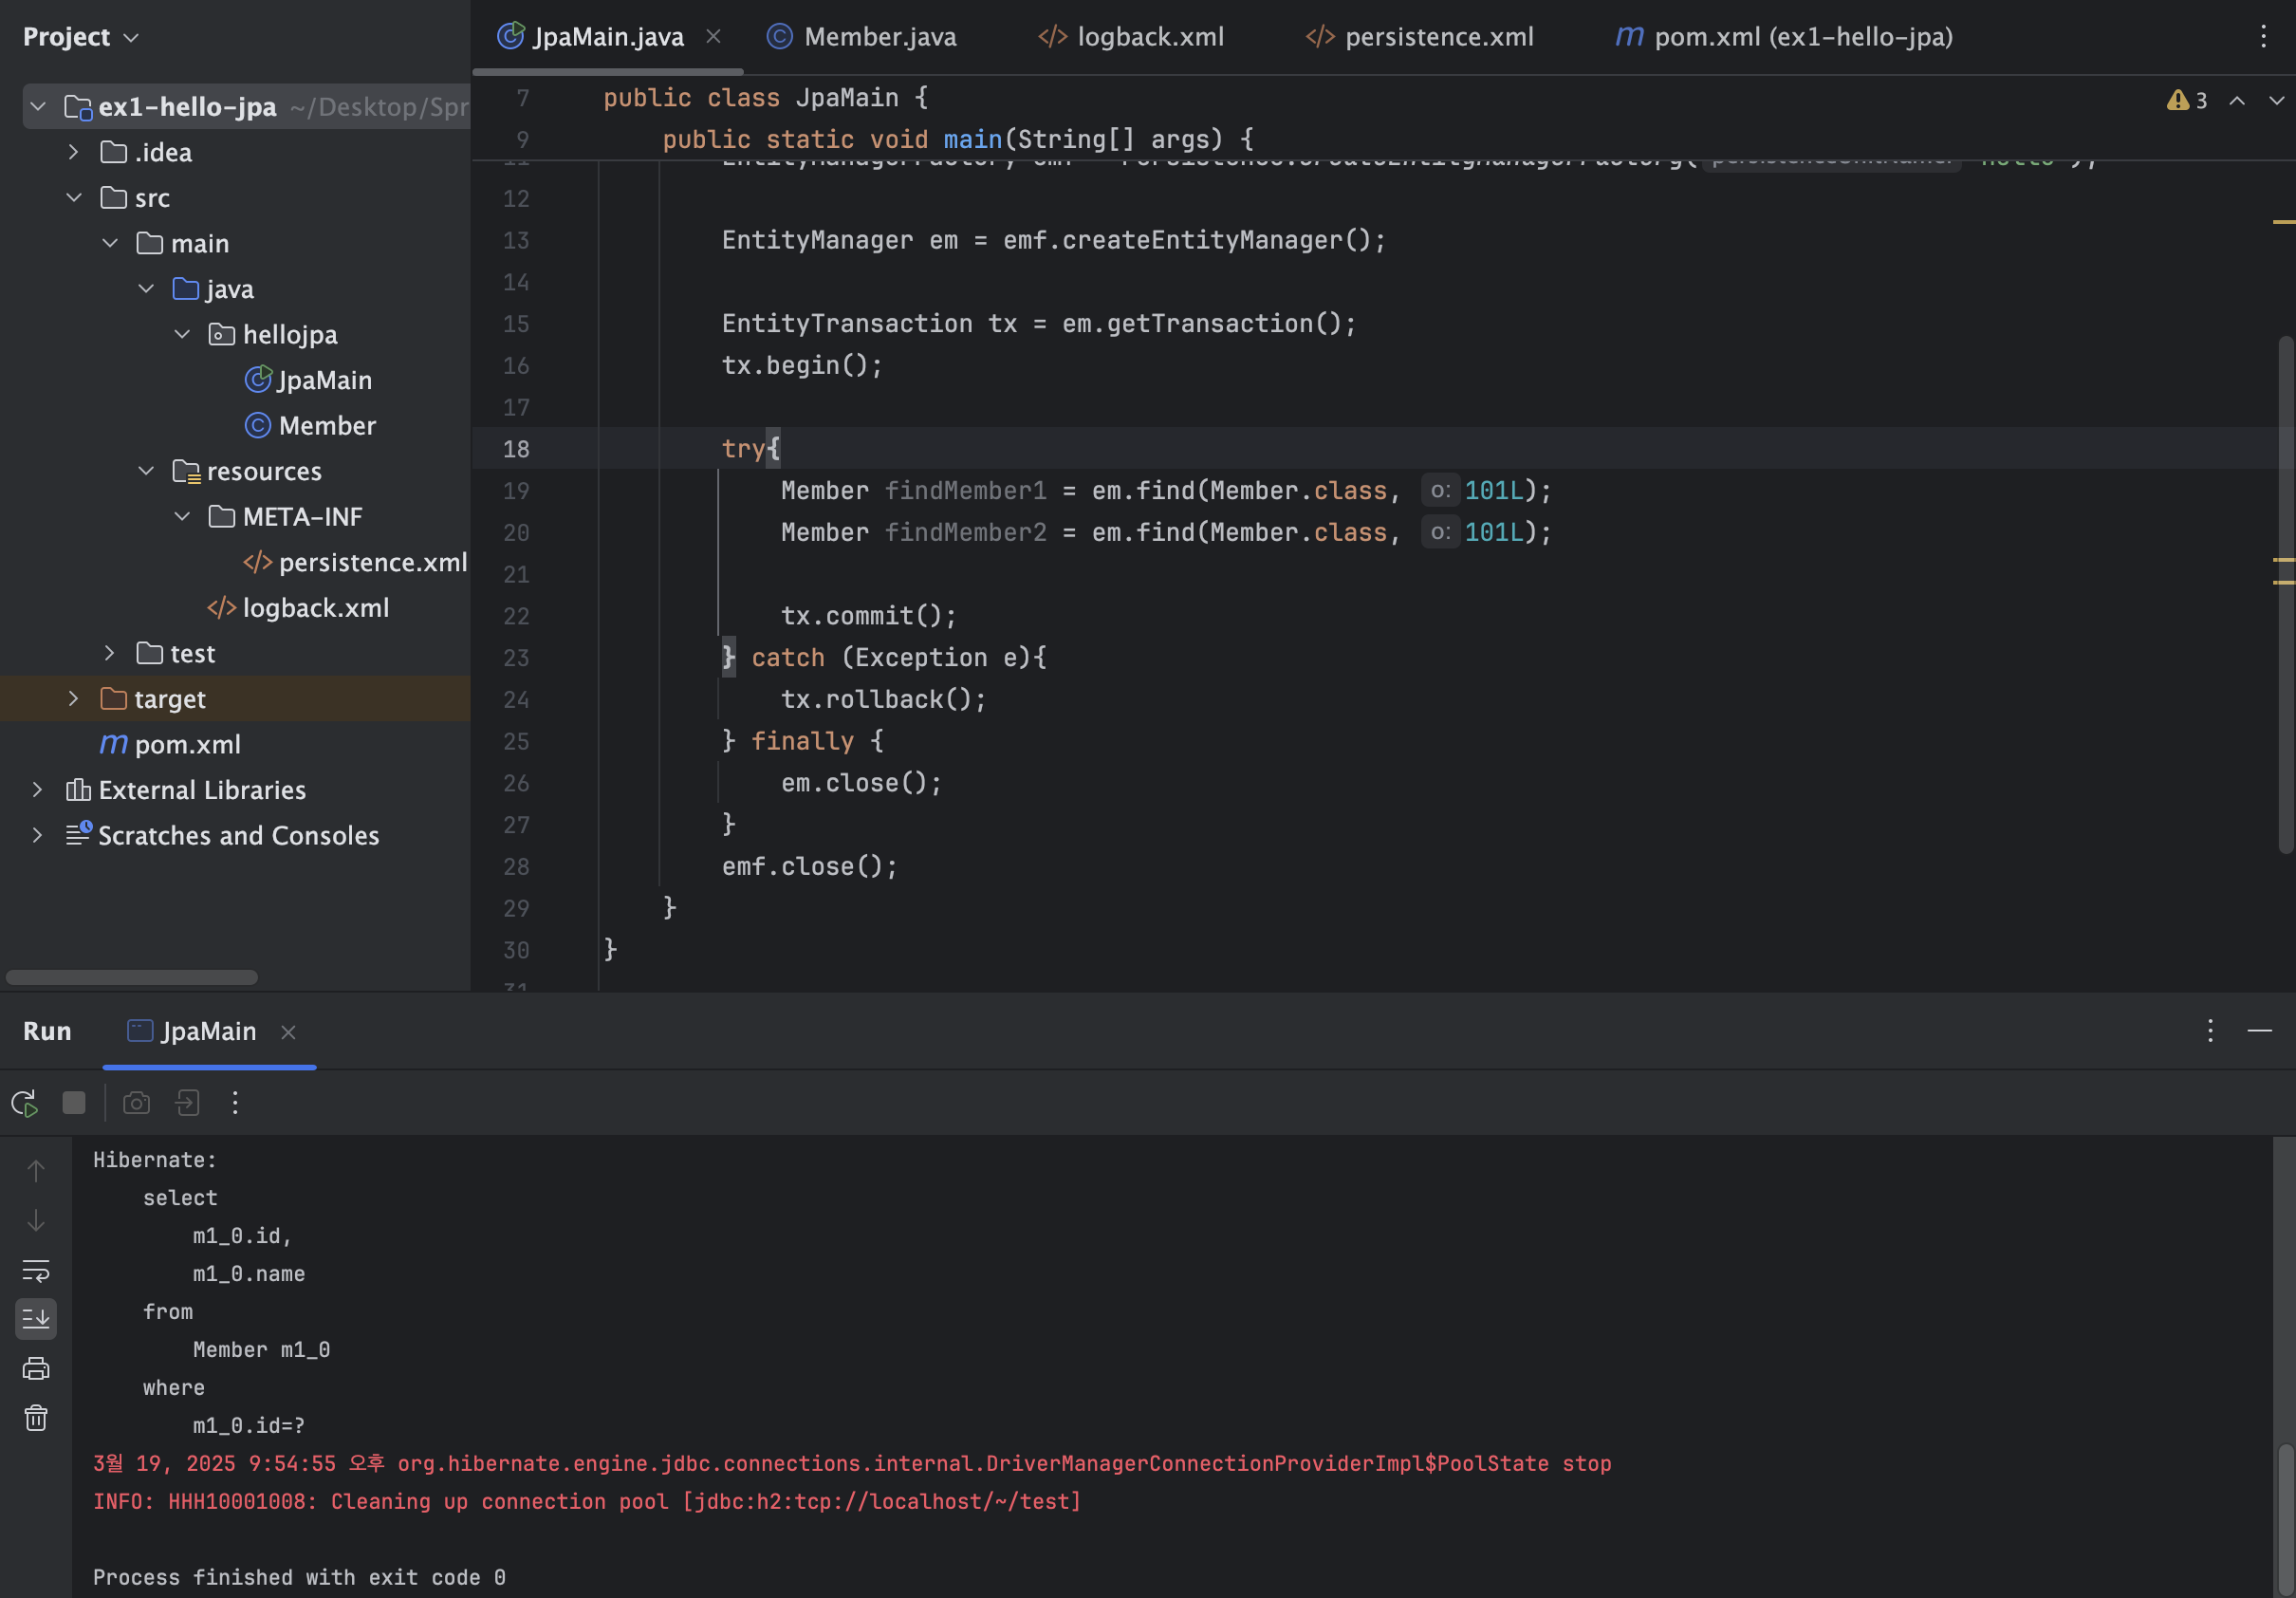Click the project tree horizontal scrollbar
2296x1598 pixels.
[x=131, y=977]
